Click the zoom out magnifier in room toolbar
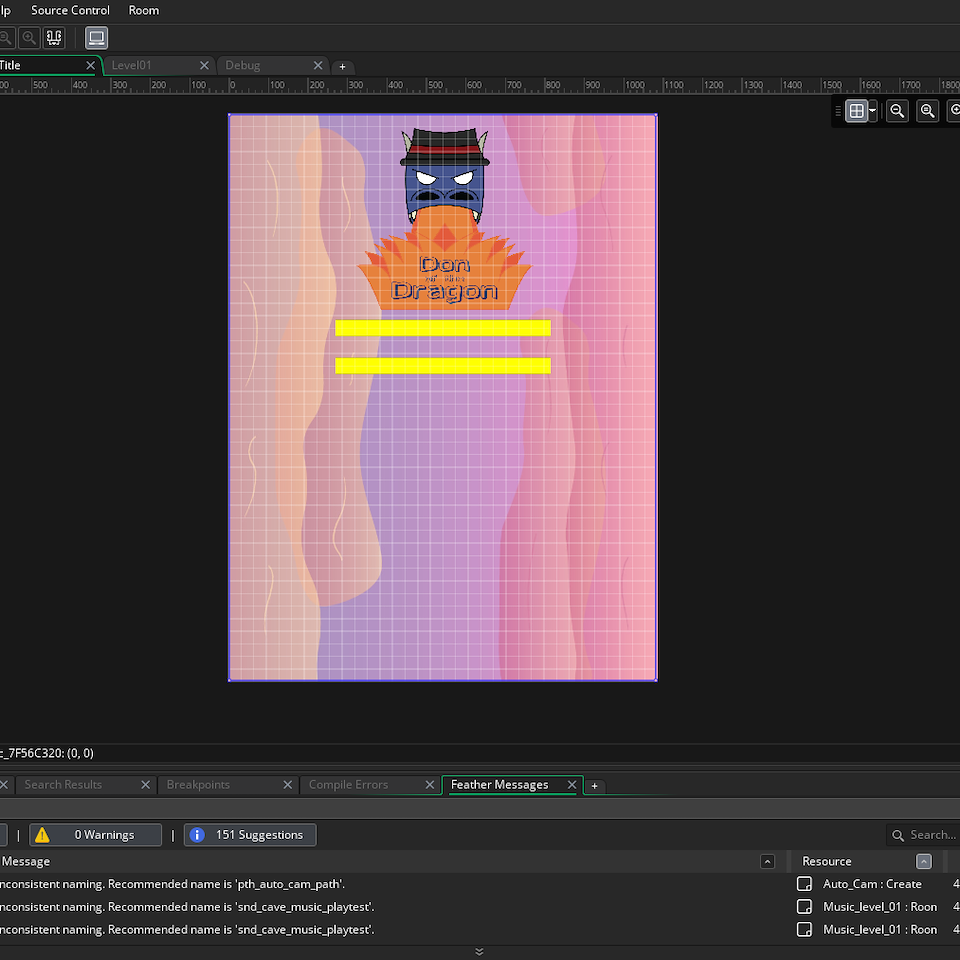 click(897, 111)
